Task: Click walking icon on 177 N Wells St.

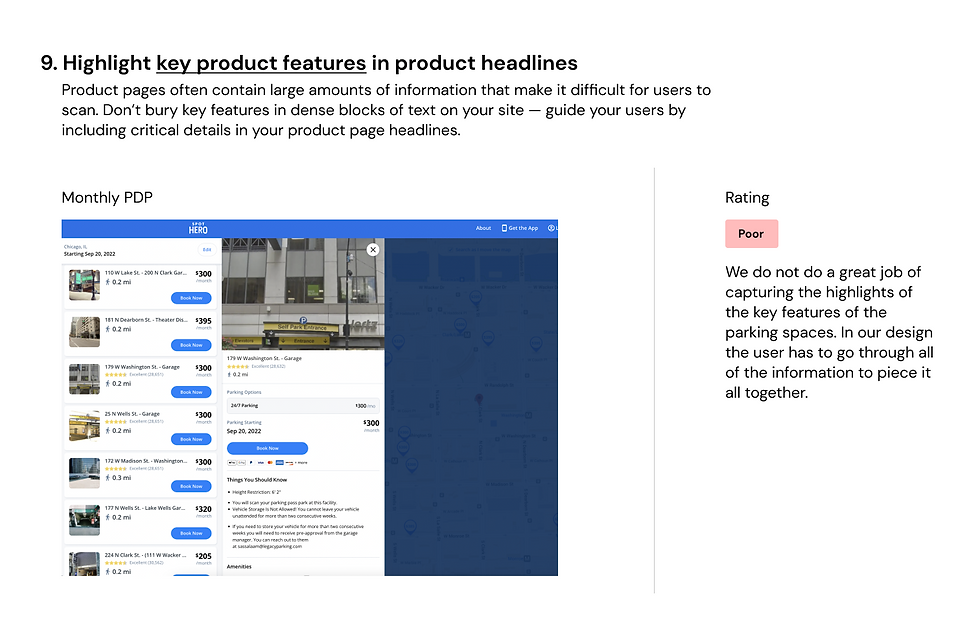Action: [108, 517]
